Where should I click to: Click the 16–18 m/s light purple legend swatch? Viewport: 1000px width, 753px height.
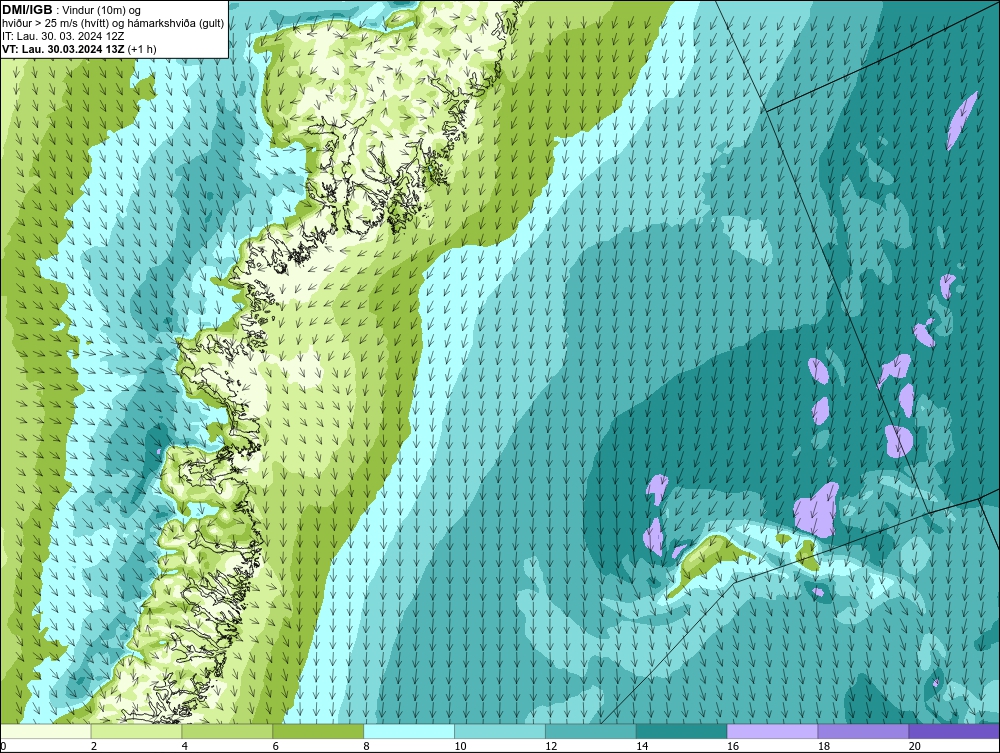click(772, 731)
